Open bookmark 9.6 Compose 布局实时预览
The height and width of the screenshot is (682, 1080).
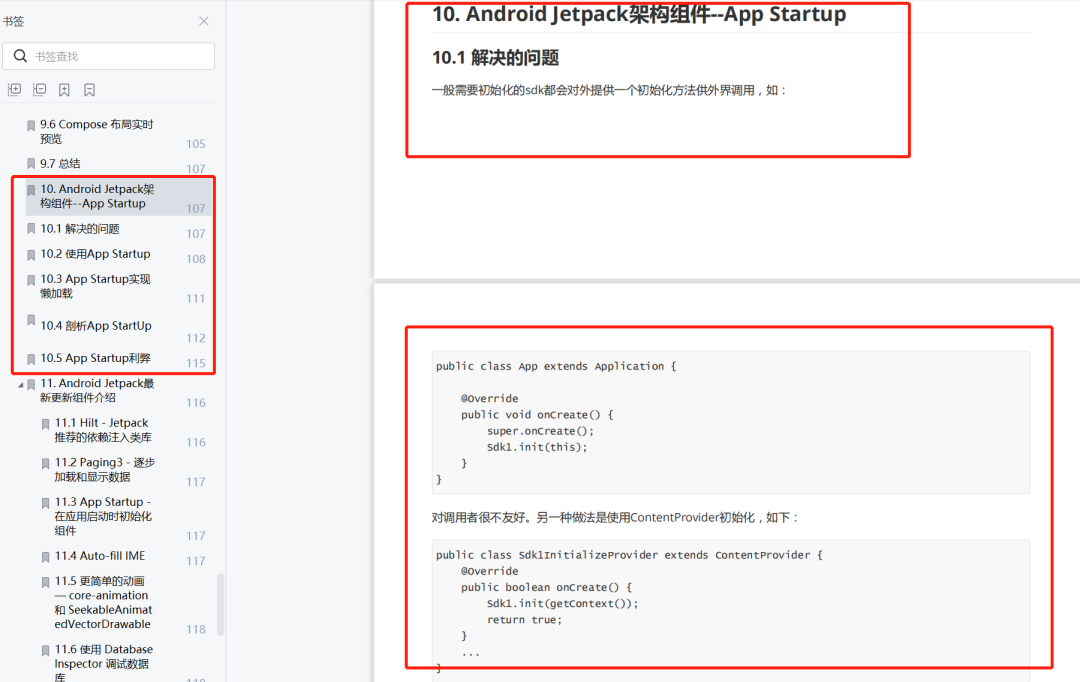pyautogui.click(x=96, y=131)
